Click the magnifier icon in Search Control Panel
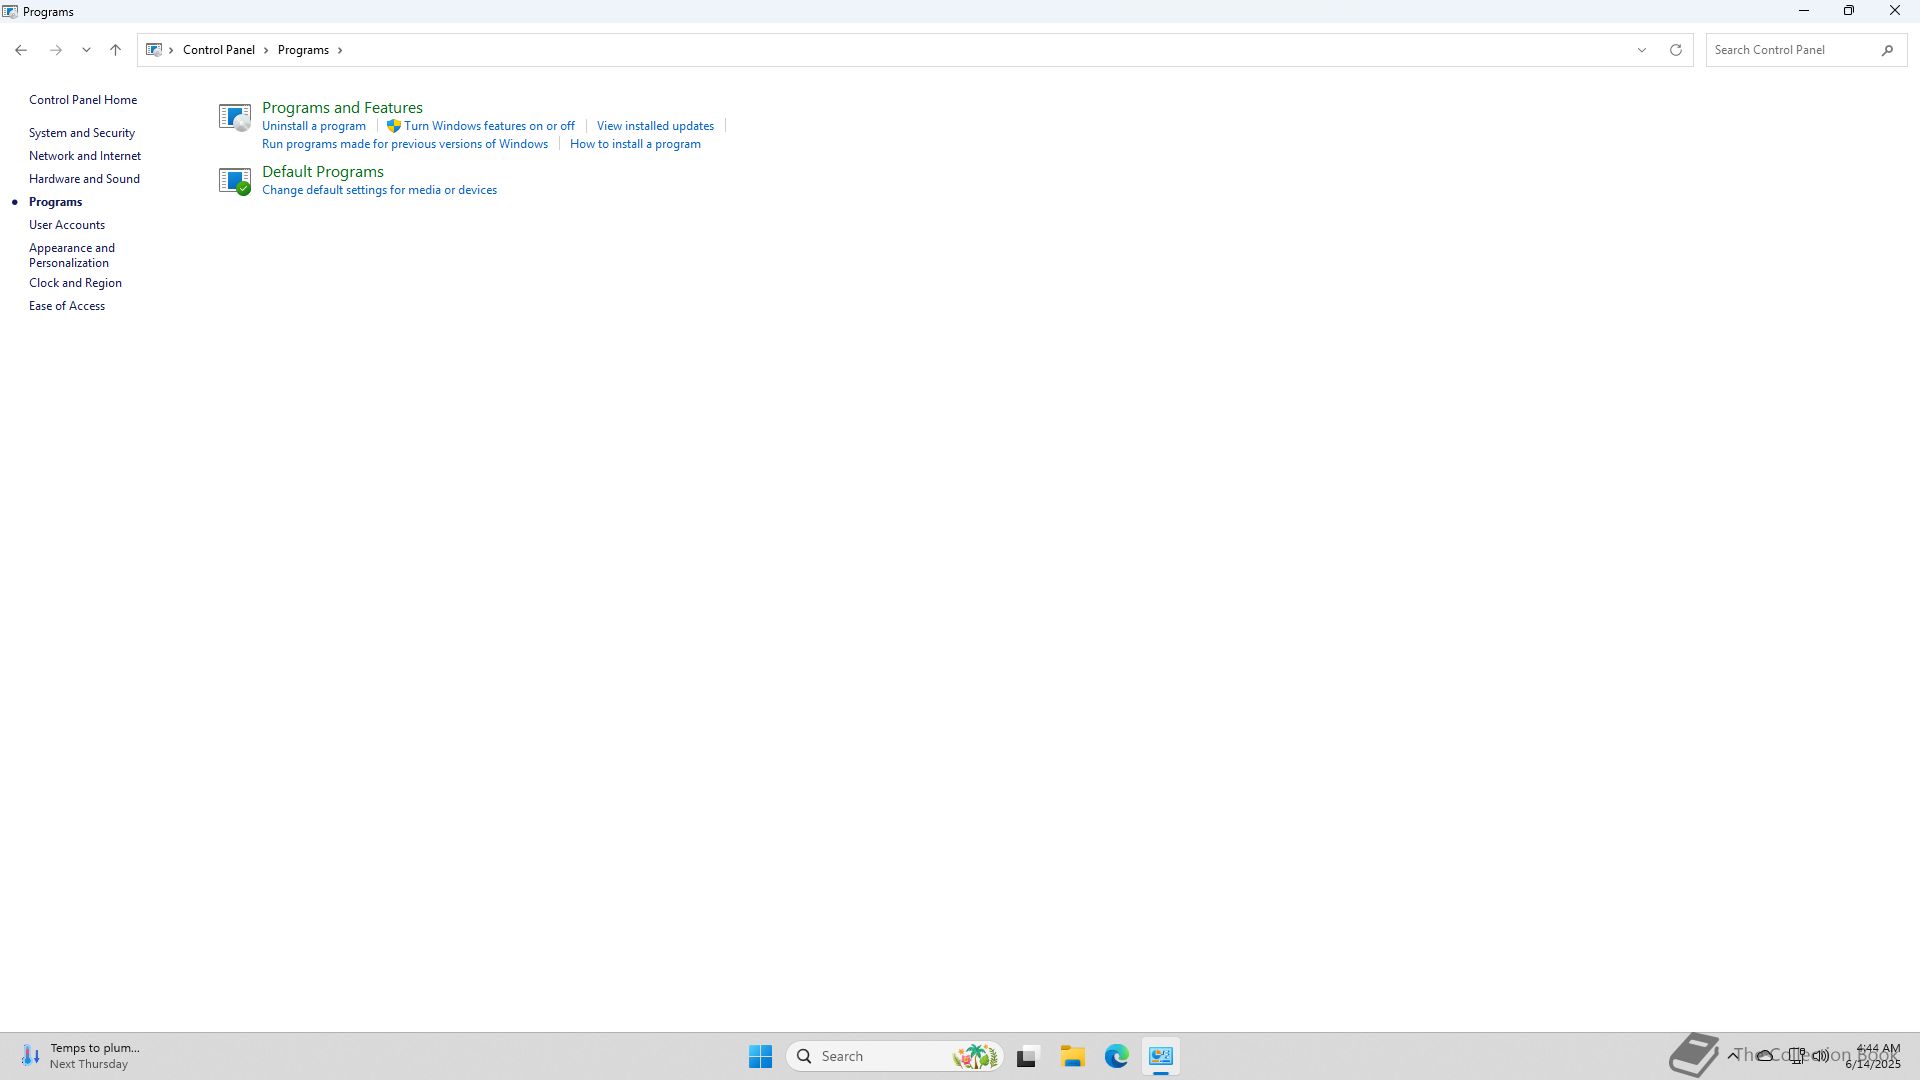This screenshot has height=1080, width=1920. click(x=1887, y=50)
